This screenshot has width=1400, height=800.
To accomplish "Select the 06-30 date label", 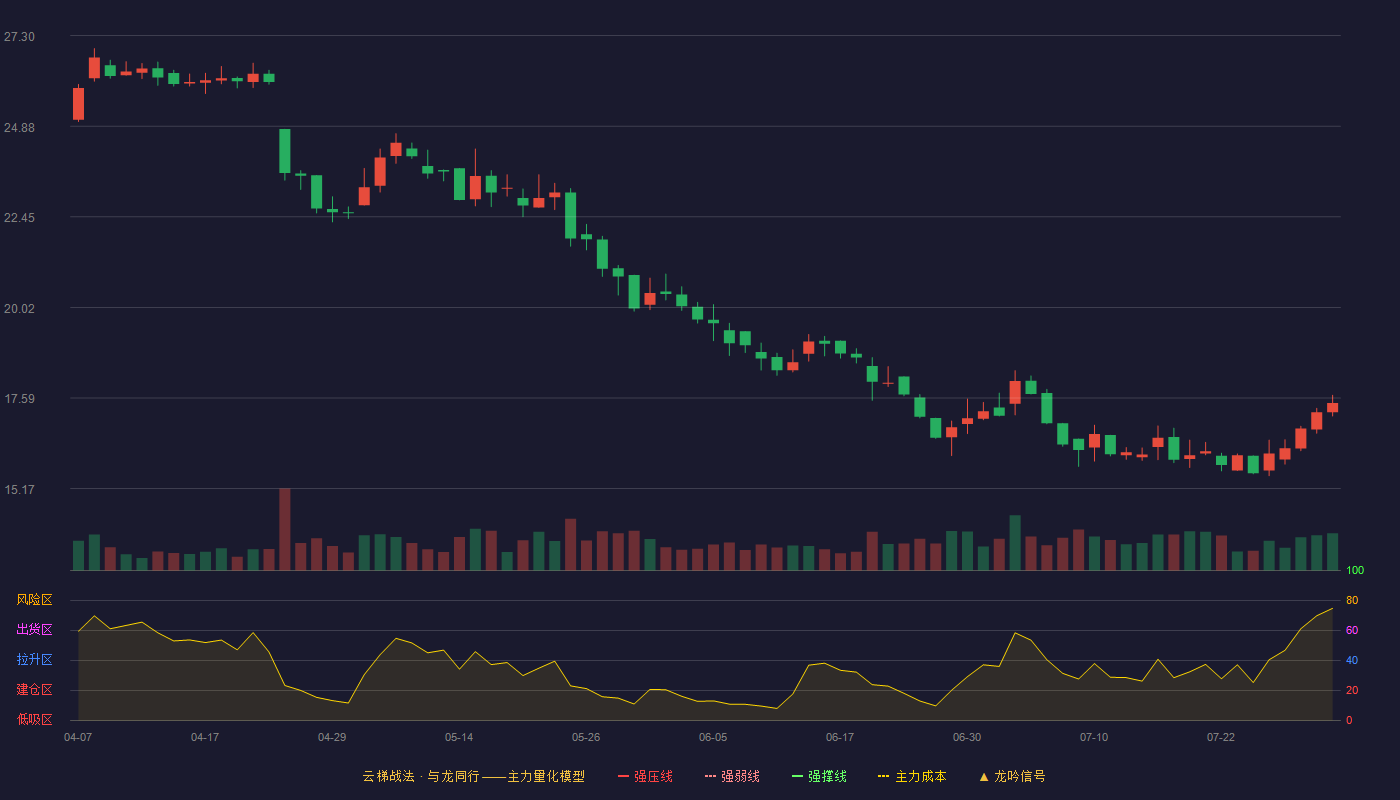I will click(x=967, y=737).
